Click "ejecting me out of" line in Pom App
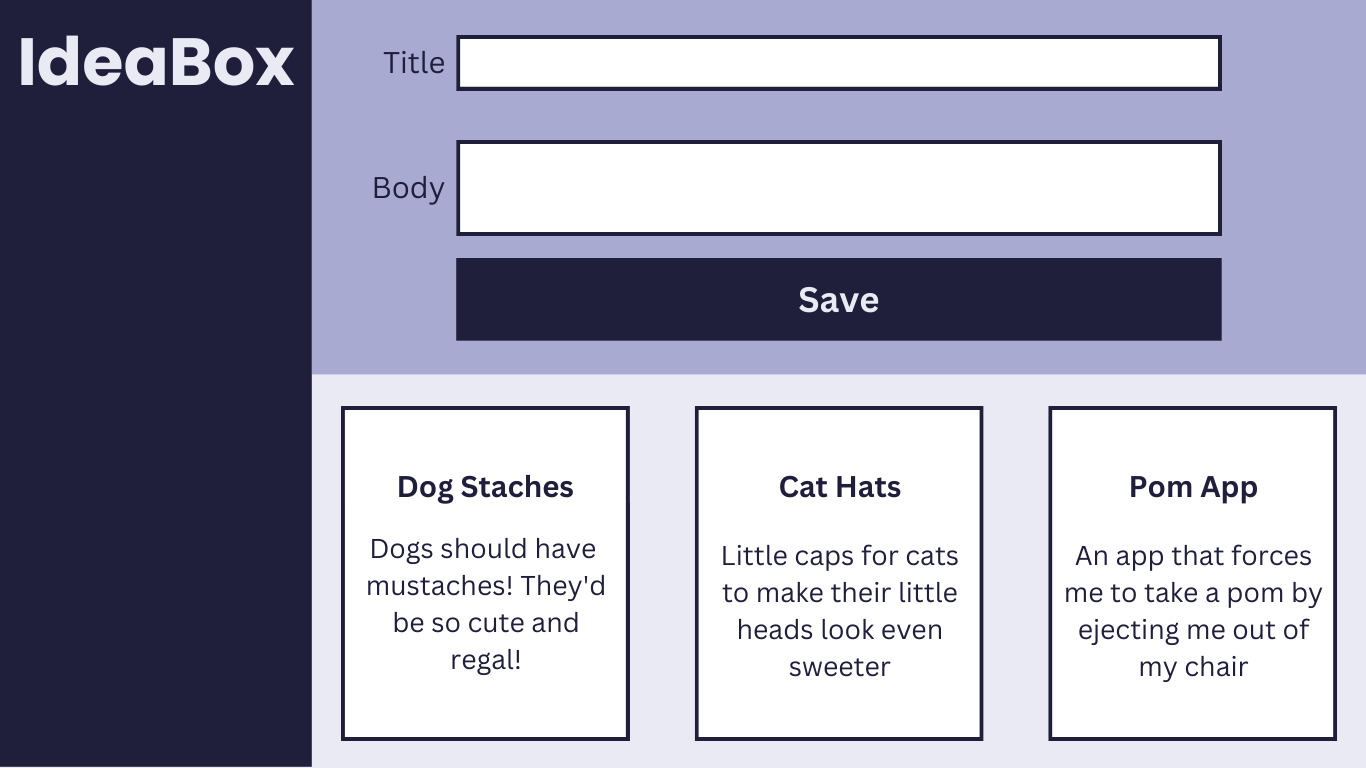1366x768 pixels. point(1193,630)
